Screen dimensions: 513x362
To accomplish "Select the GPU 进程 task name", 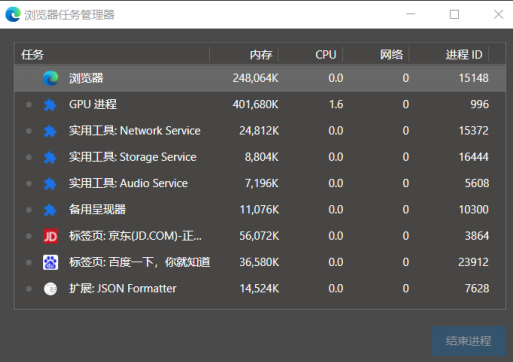I will click(93, 104).
